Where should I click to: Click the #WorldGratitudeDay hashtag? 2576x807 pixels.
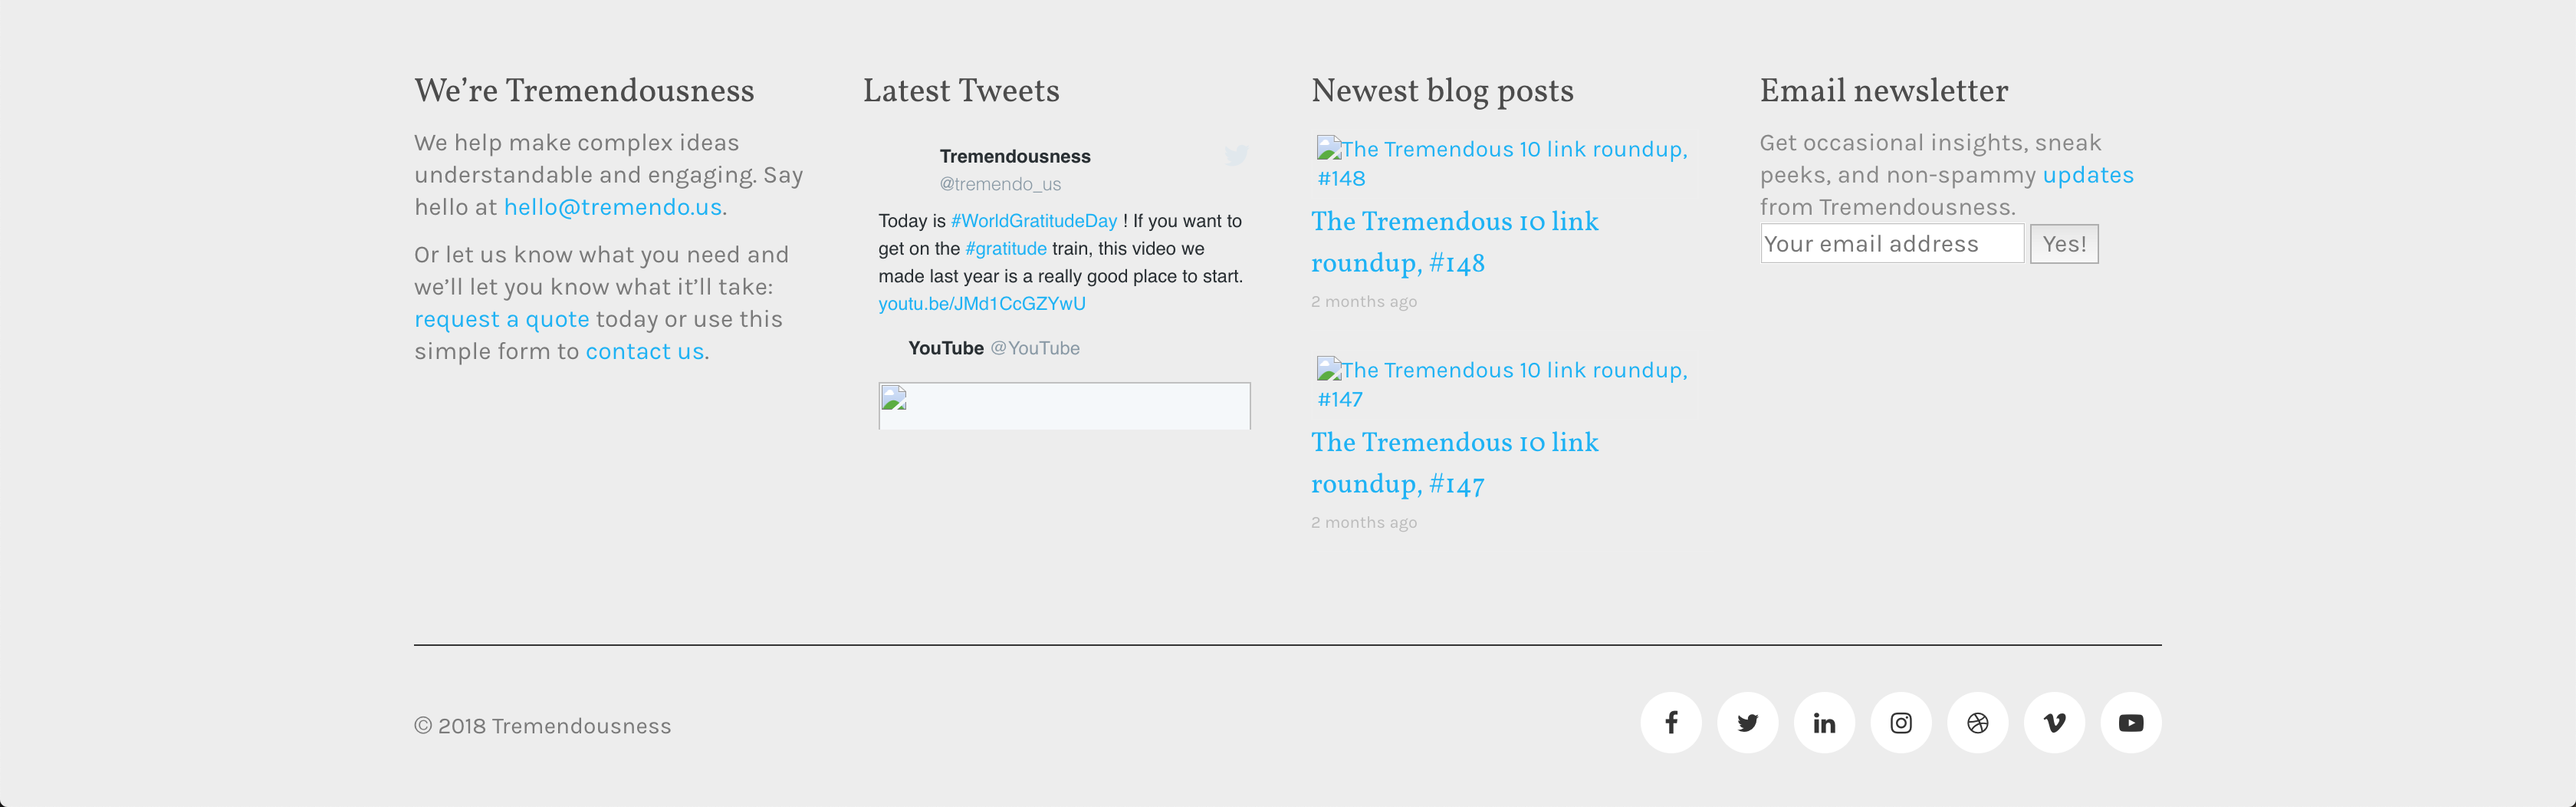click(x=1033, y=221)
